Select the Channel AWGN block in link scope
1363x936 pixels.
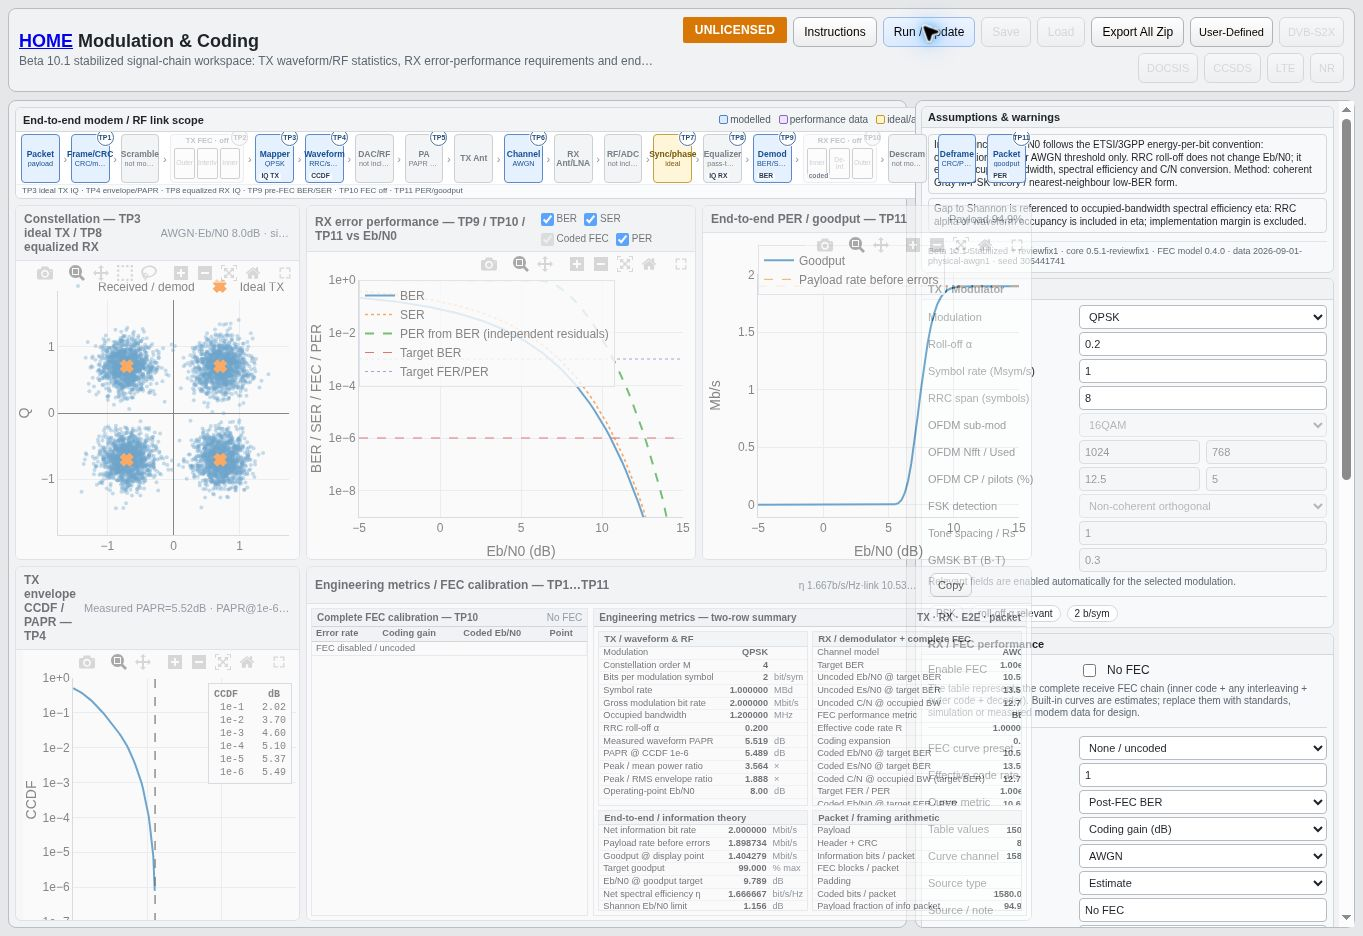coord(523,159)
